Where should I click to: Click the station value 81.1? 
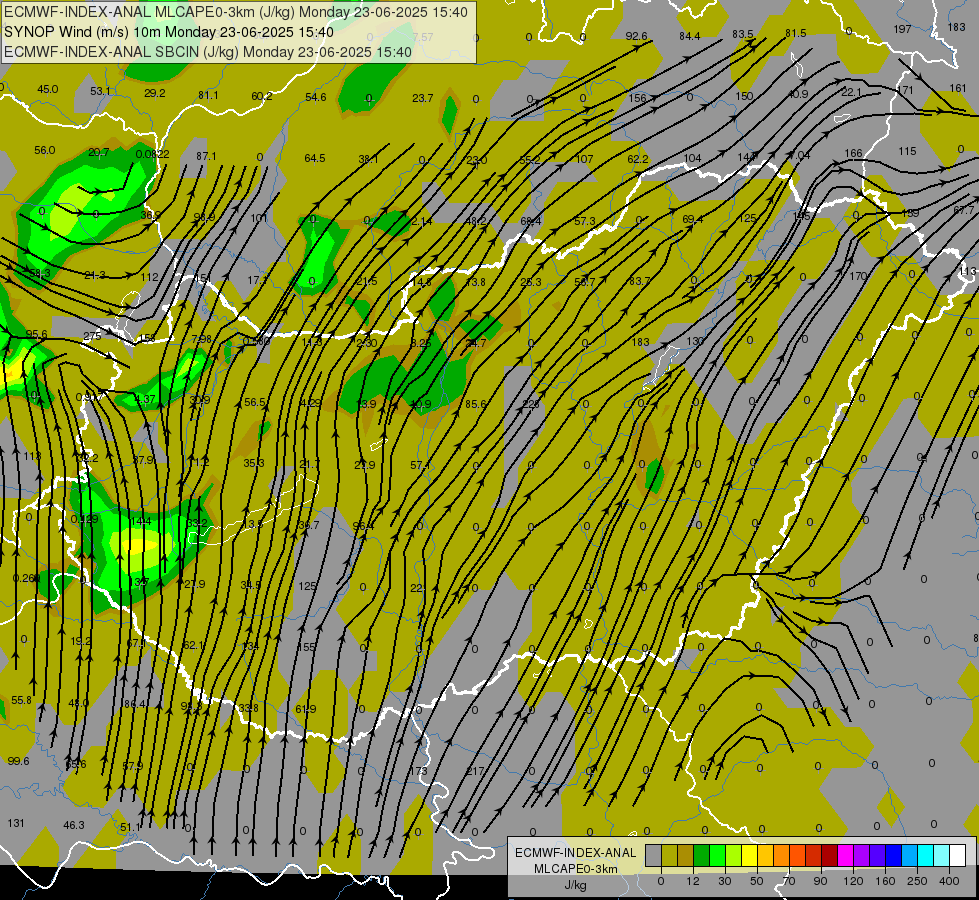[x=209, y=95]
